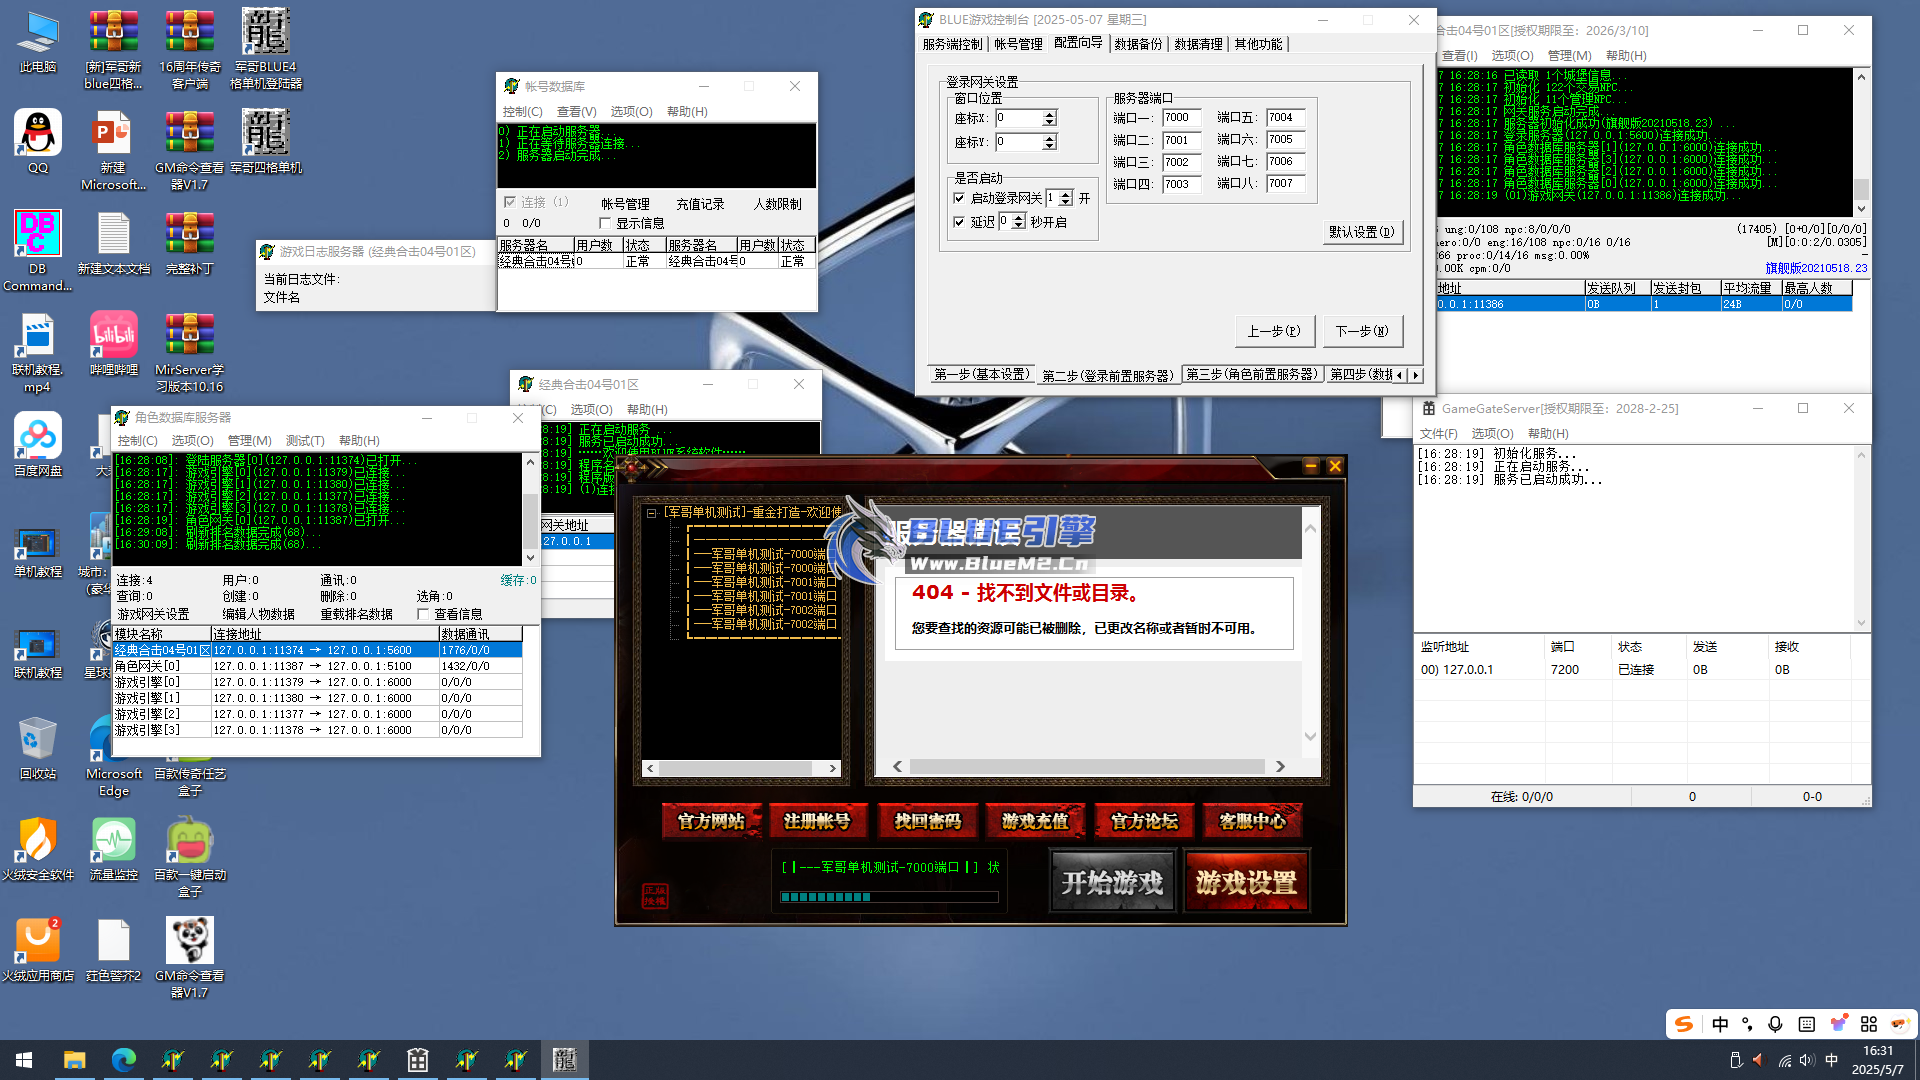Open the 哔哩哔哩 desktop icon

(x=114, y=344)
